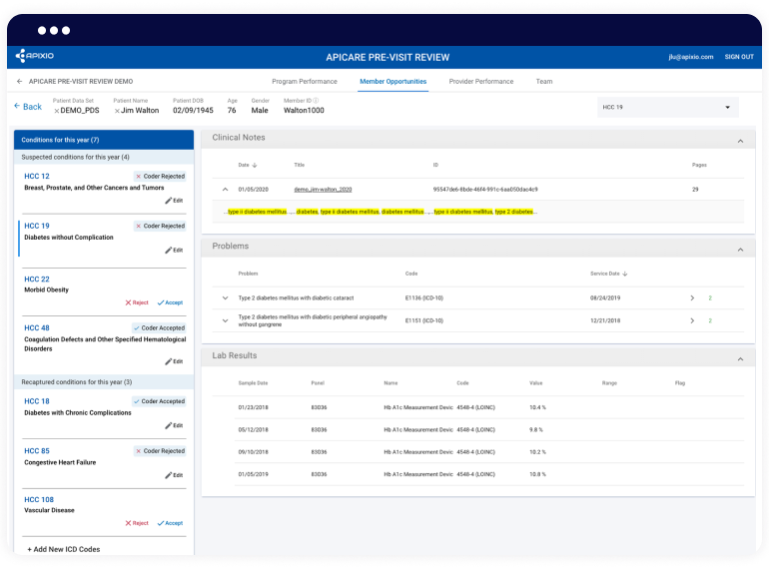Click SIGN OUT
This screenshot has width=769, height=569.
point(739,57)
